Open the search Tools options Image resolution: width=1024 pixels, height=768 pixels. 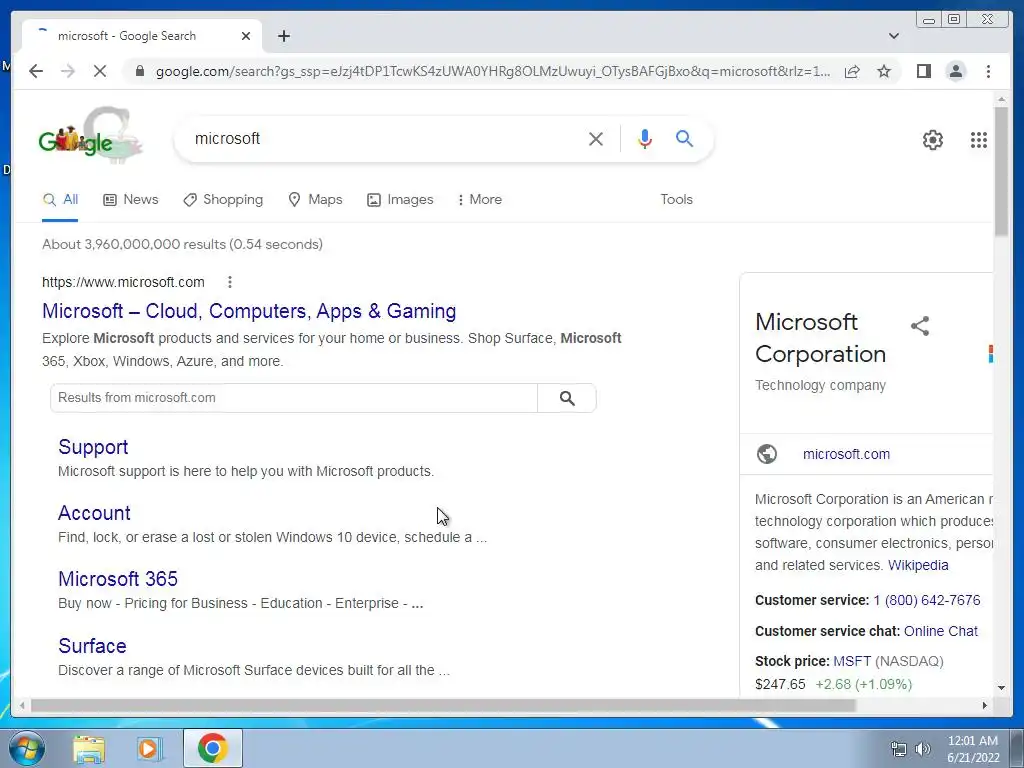tap(676, 200)
